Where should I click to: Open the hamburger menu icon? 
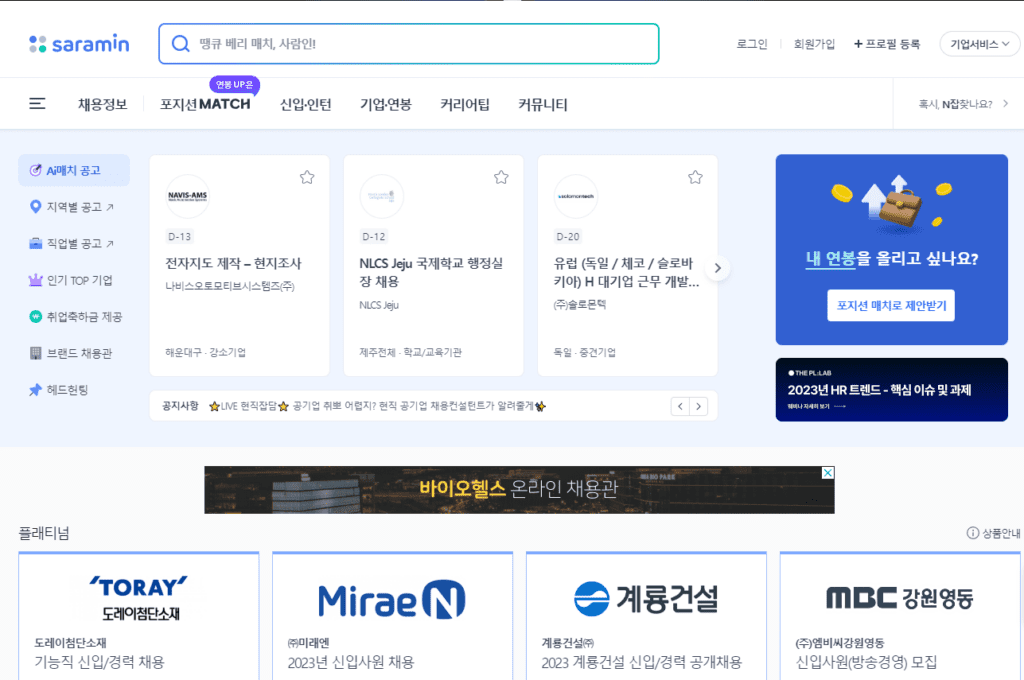(x=37, y=104)
